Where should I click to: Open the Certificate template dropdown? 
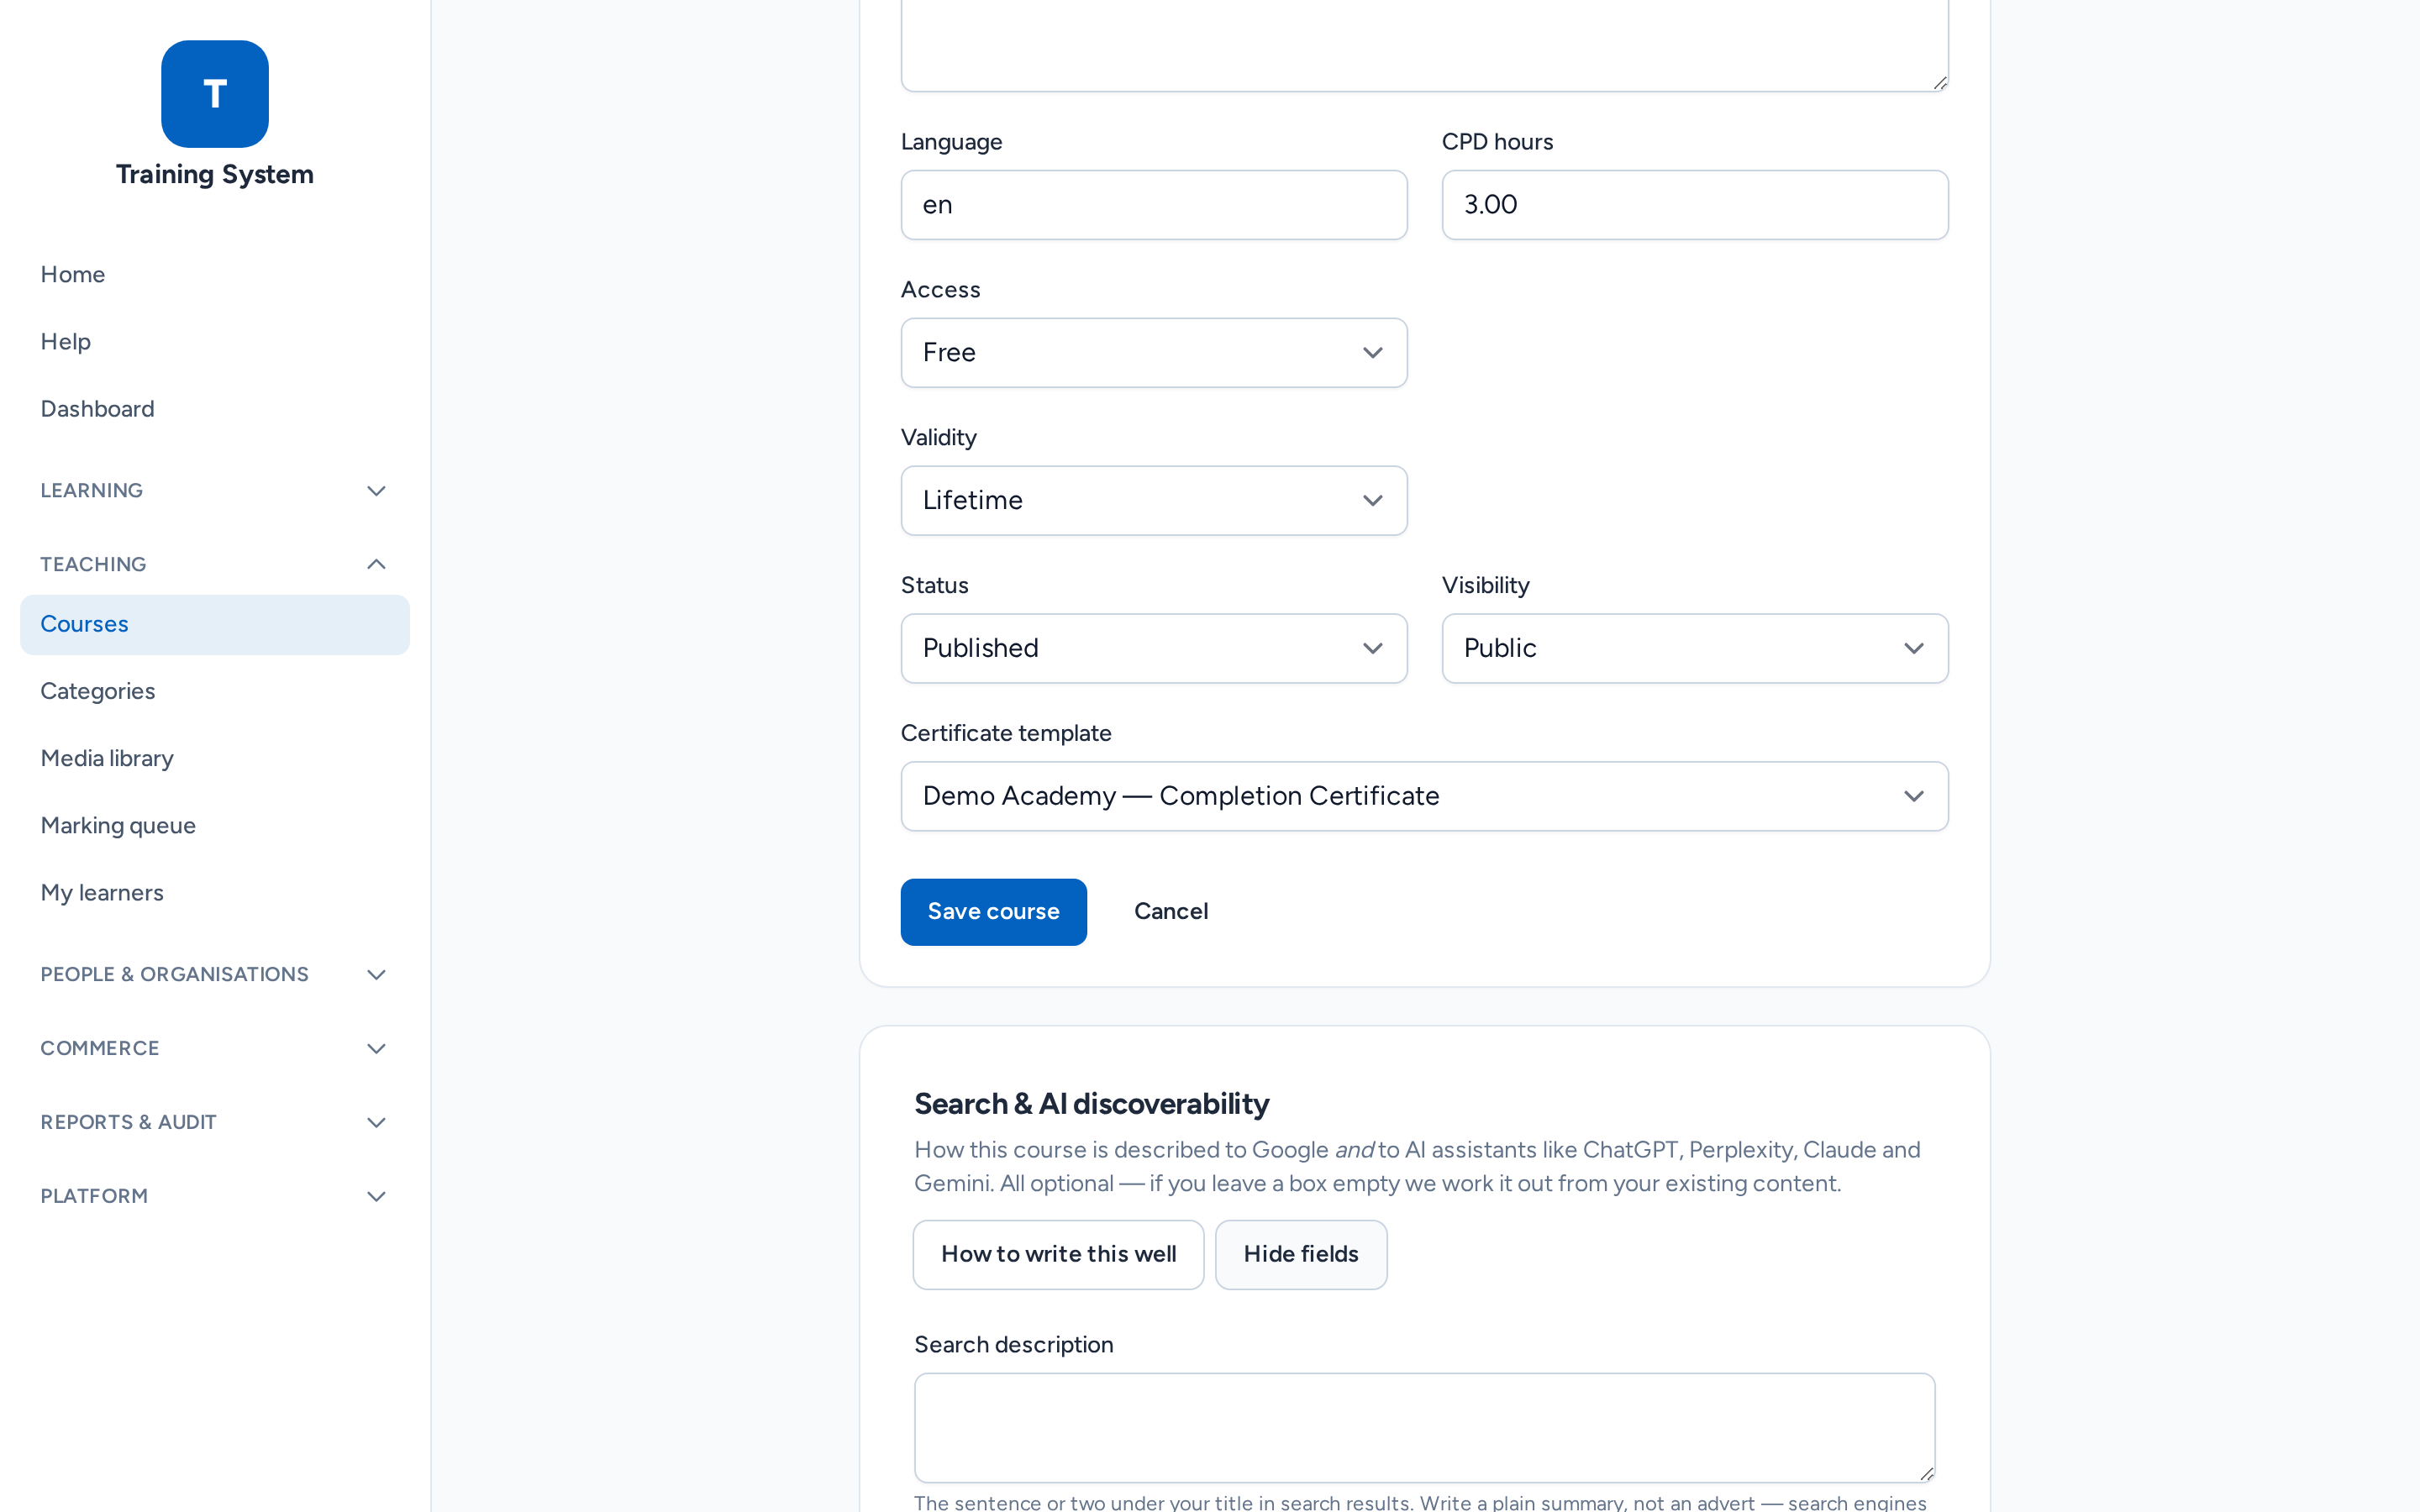(1424, 797)
